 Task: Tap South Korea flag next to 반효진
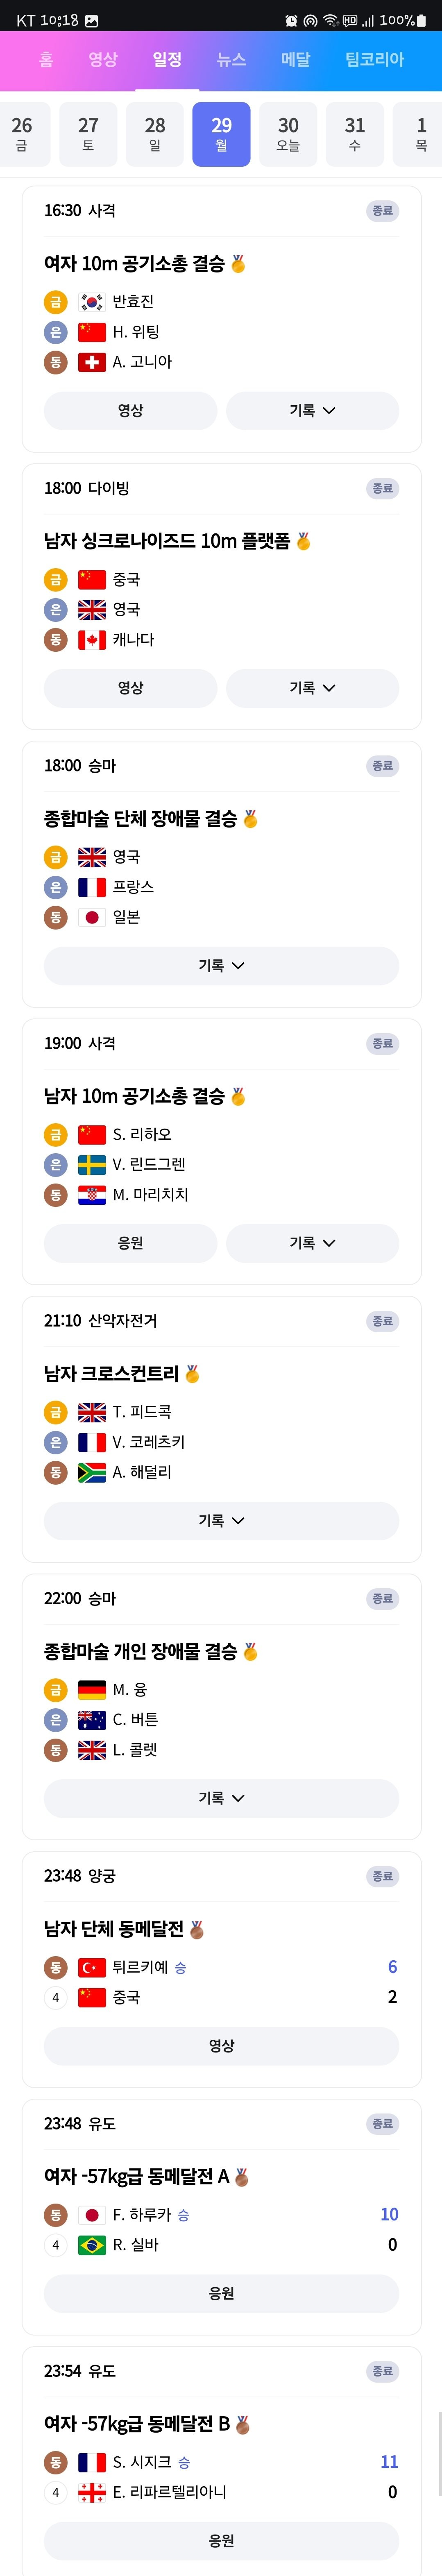[92, 301]
